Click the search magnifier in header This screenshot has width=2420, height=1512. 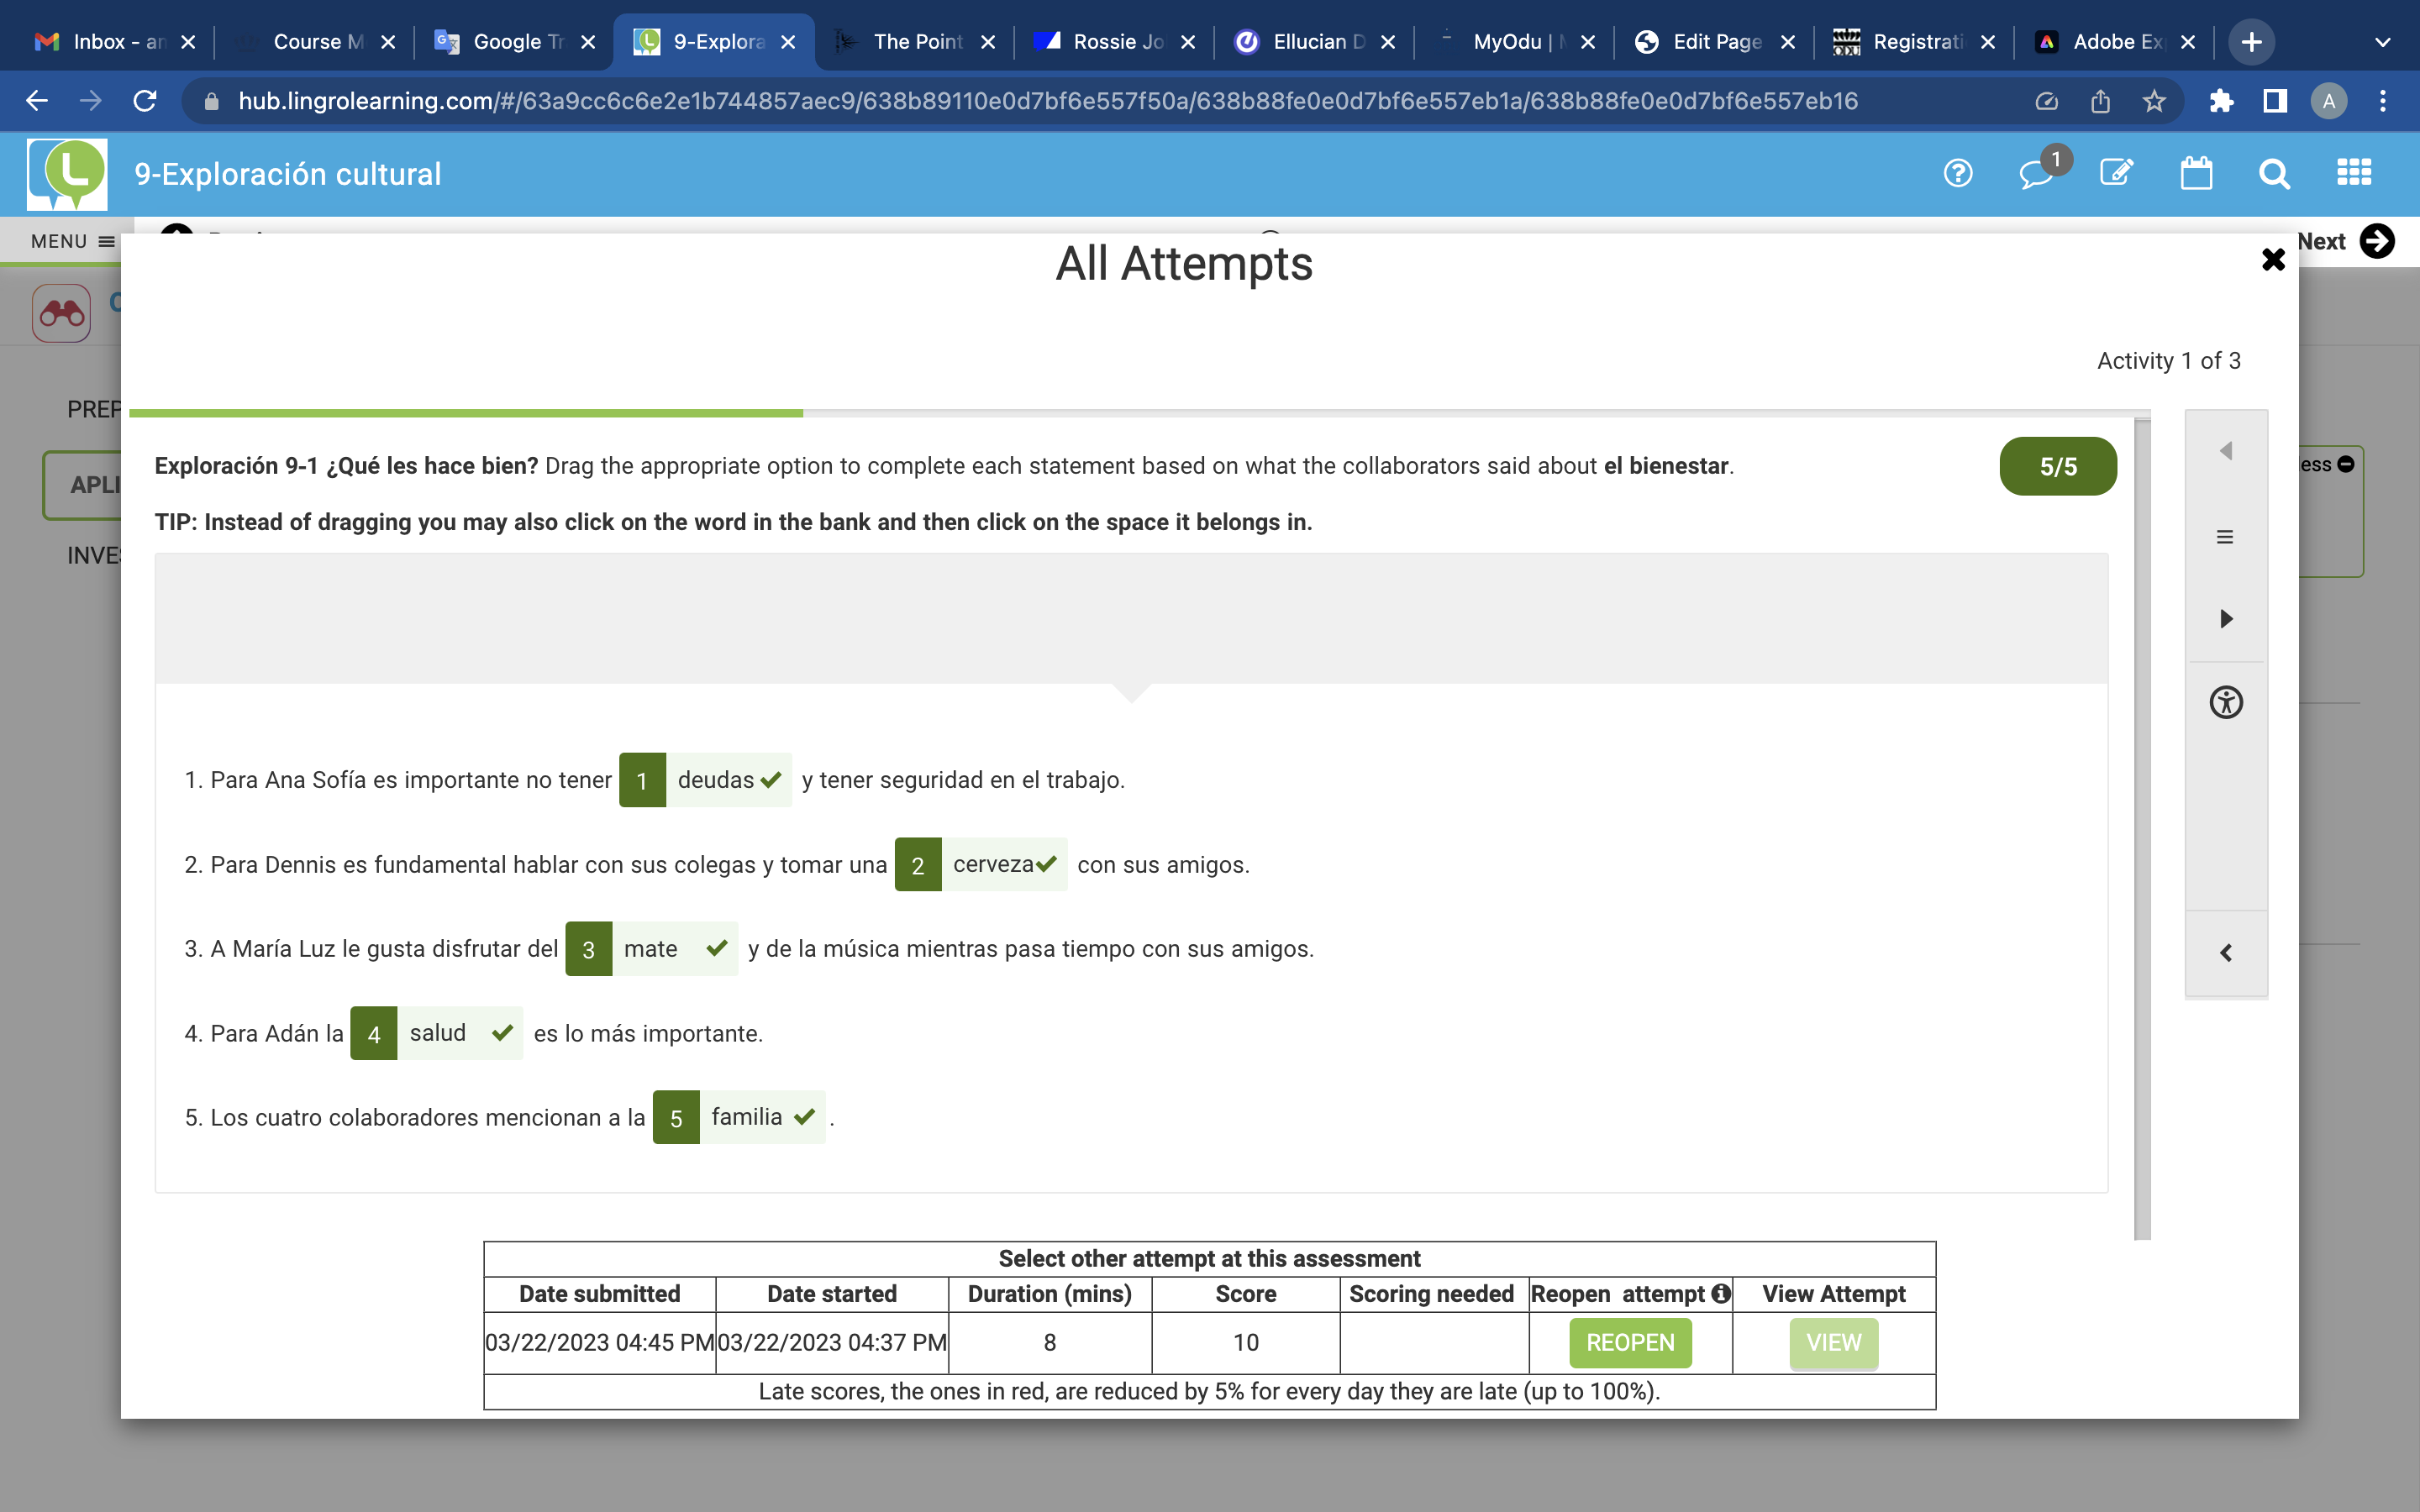click(2274, 174)
